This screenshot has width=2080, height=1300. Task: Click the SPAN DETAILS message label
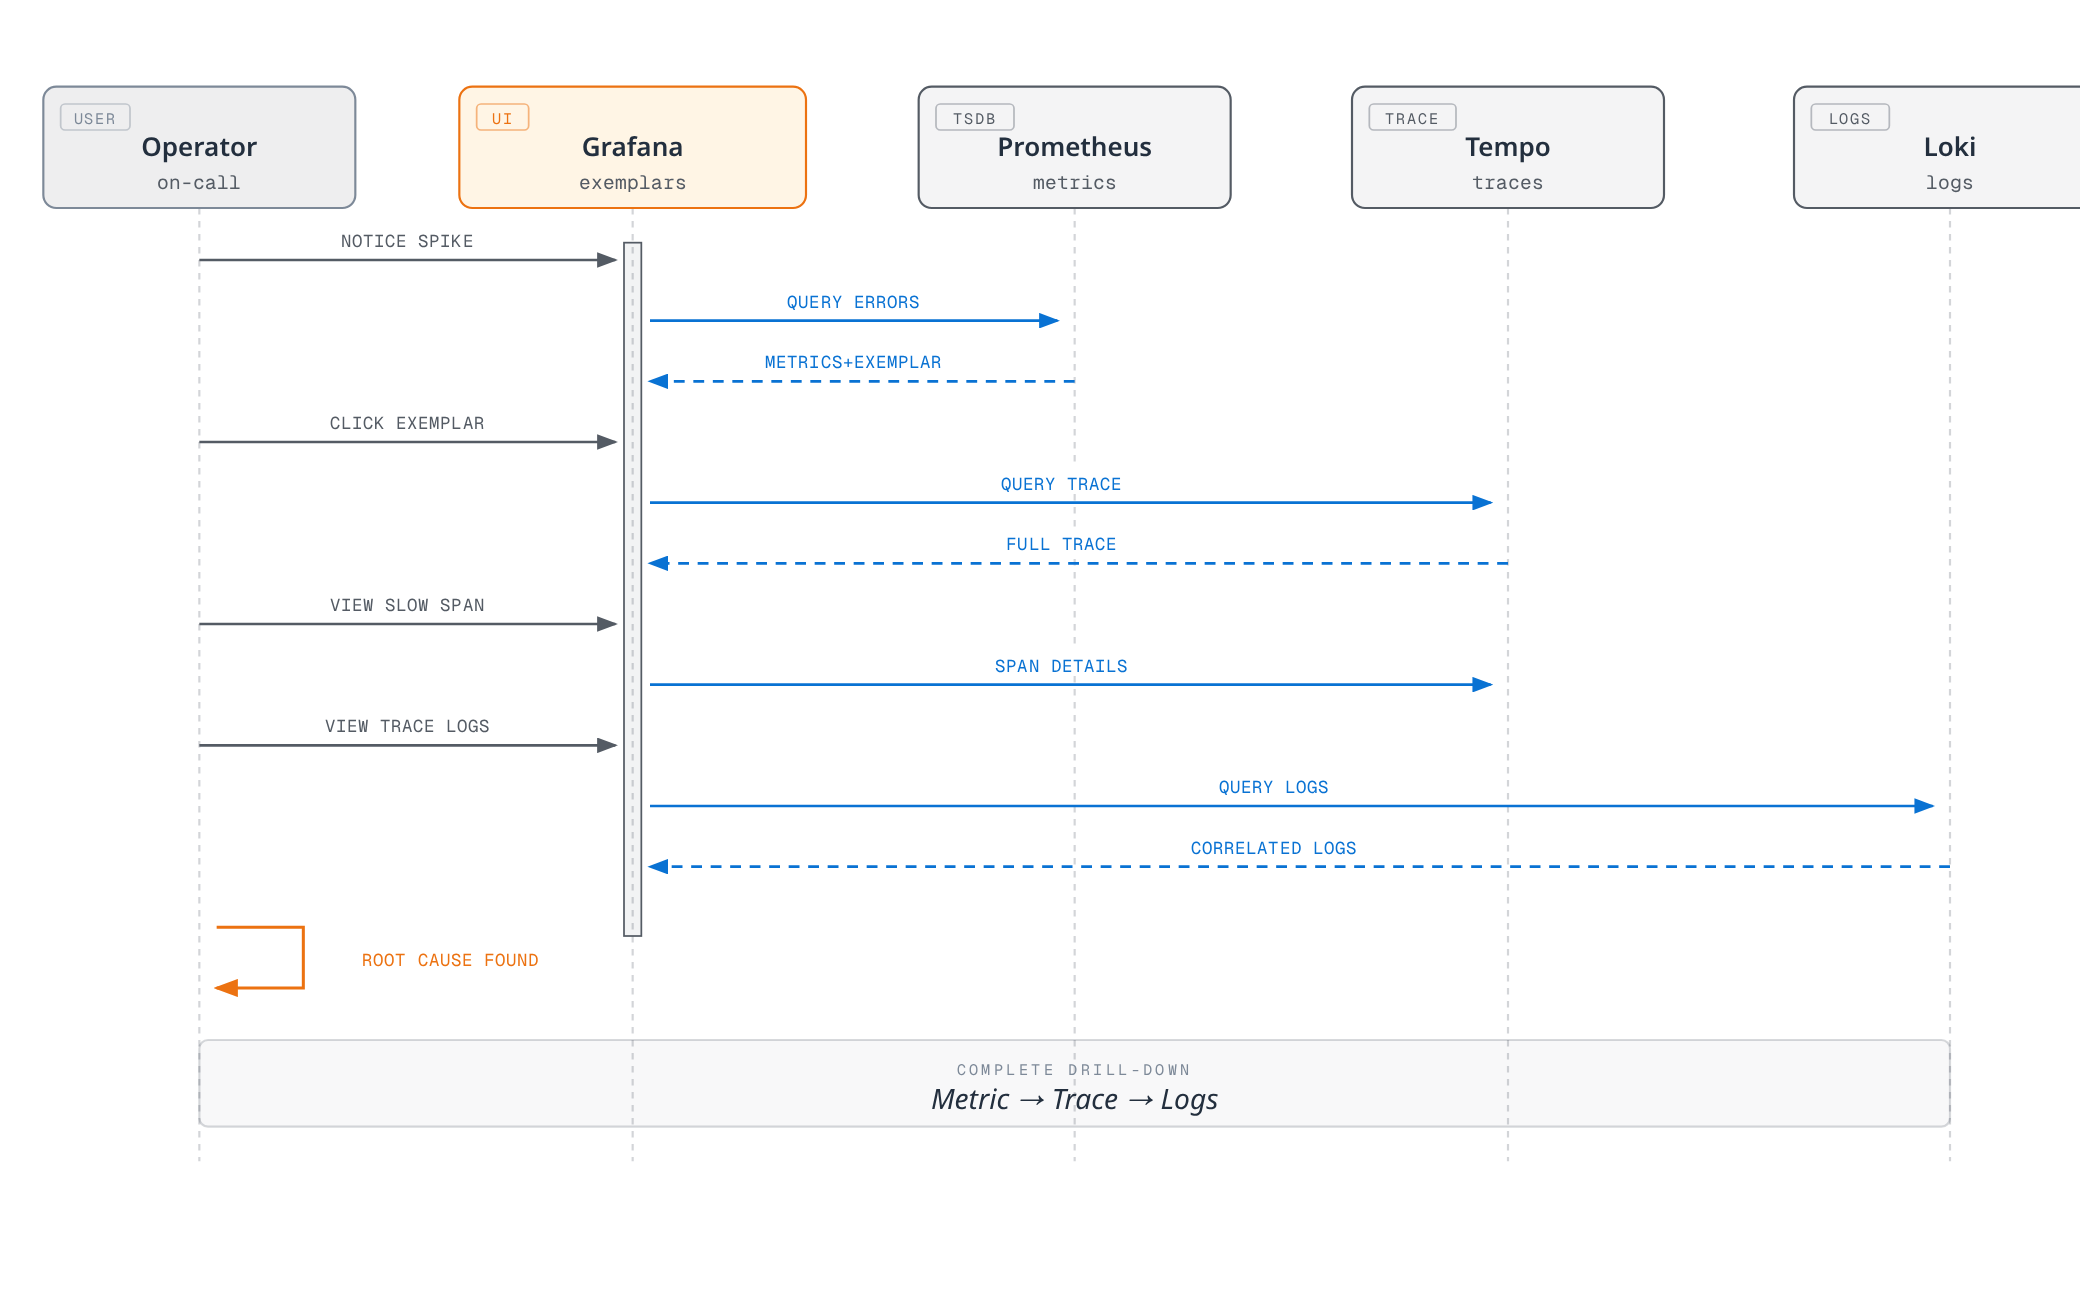1061,666
